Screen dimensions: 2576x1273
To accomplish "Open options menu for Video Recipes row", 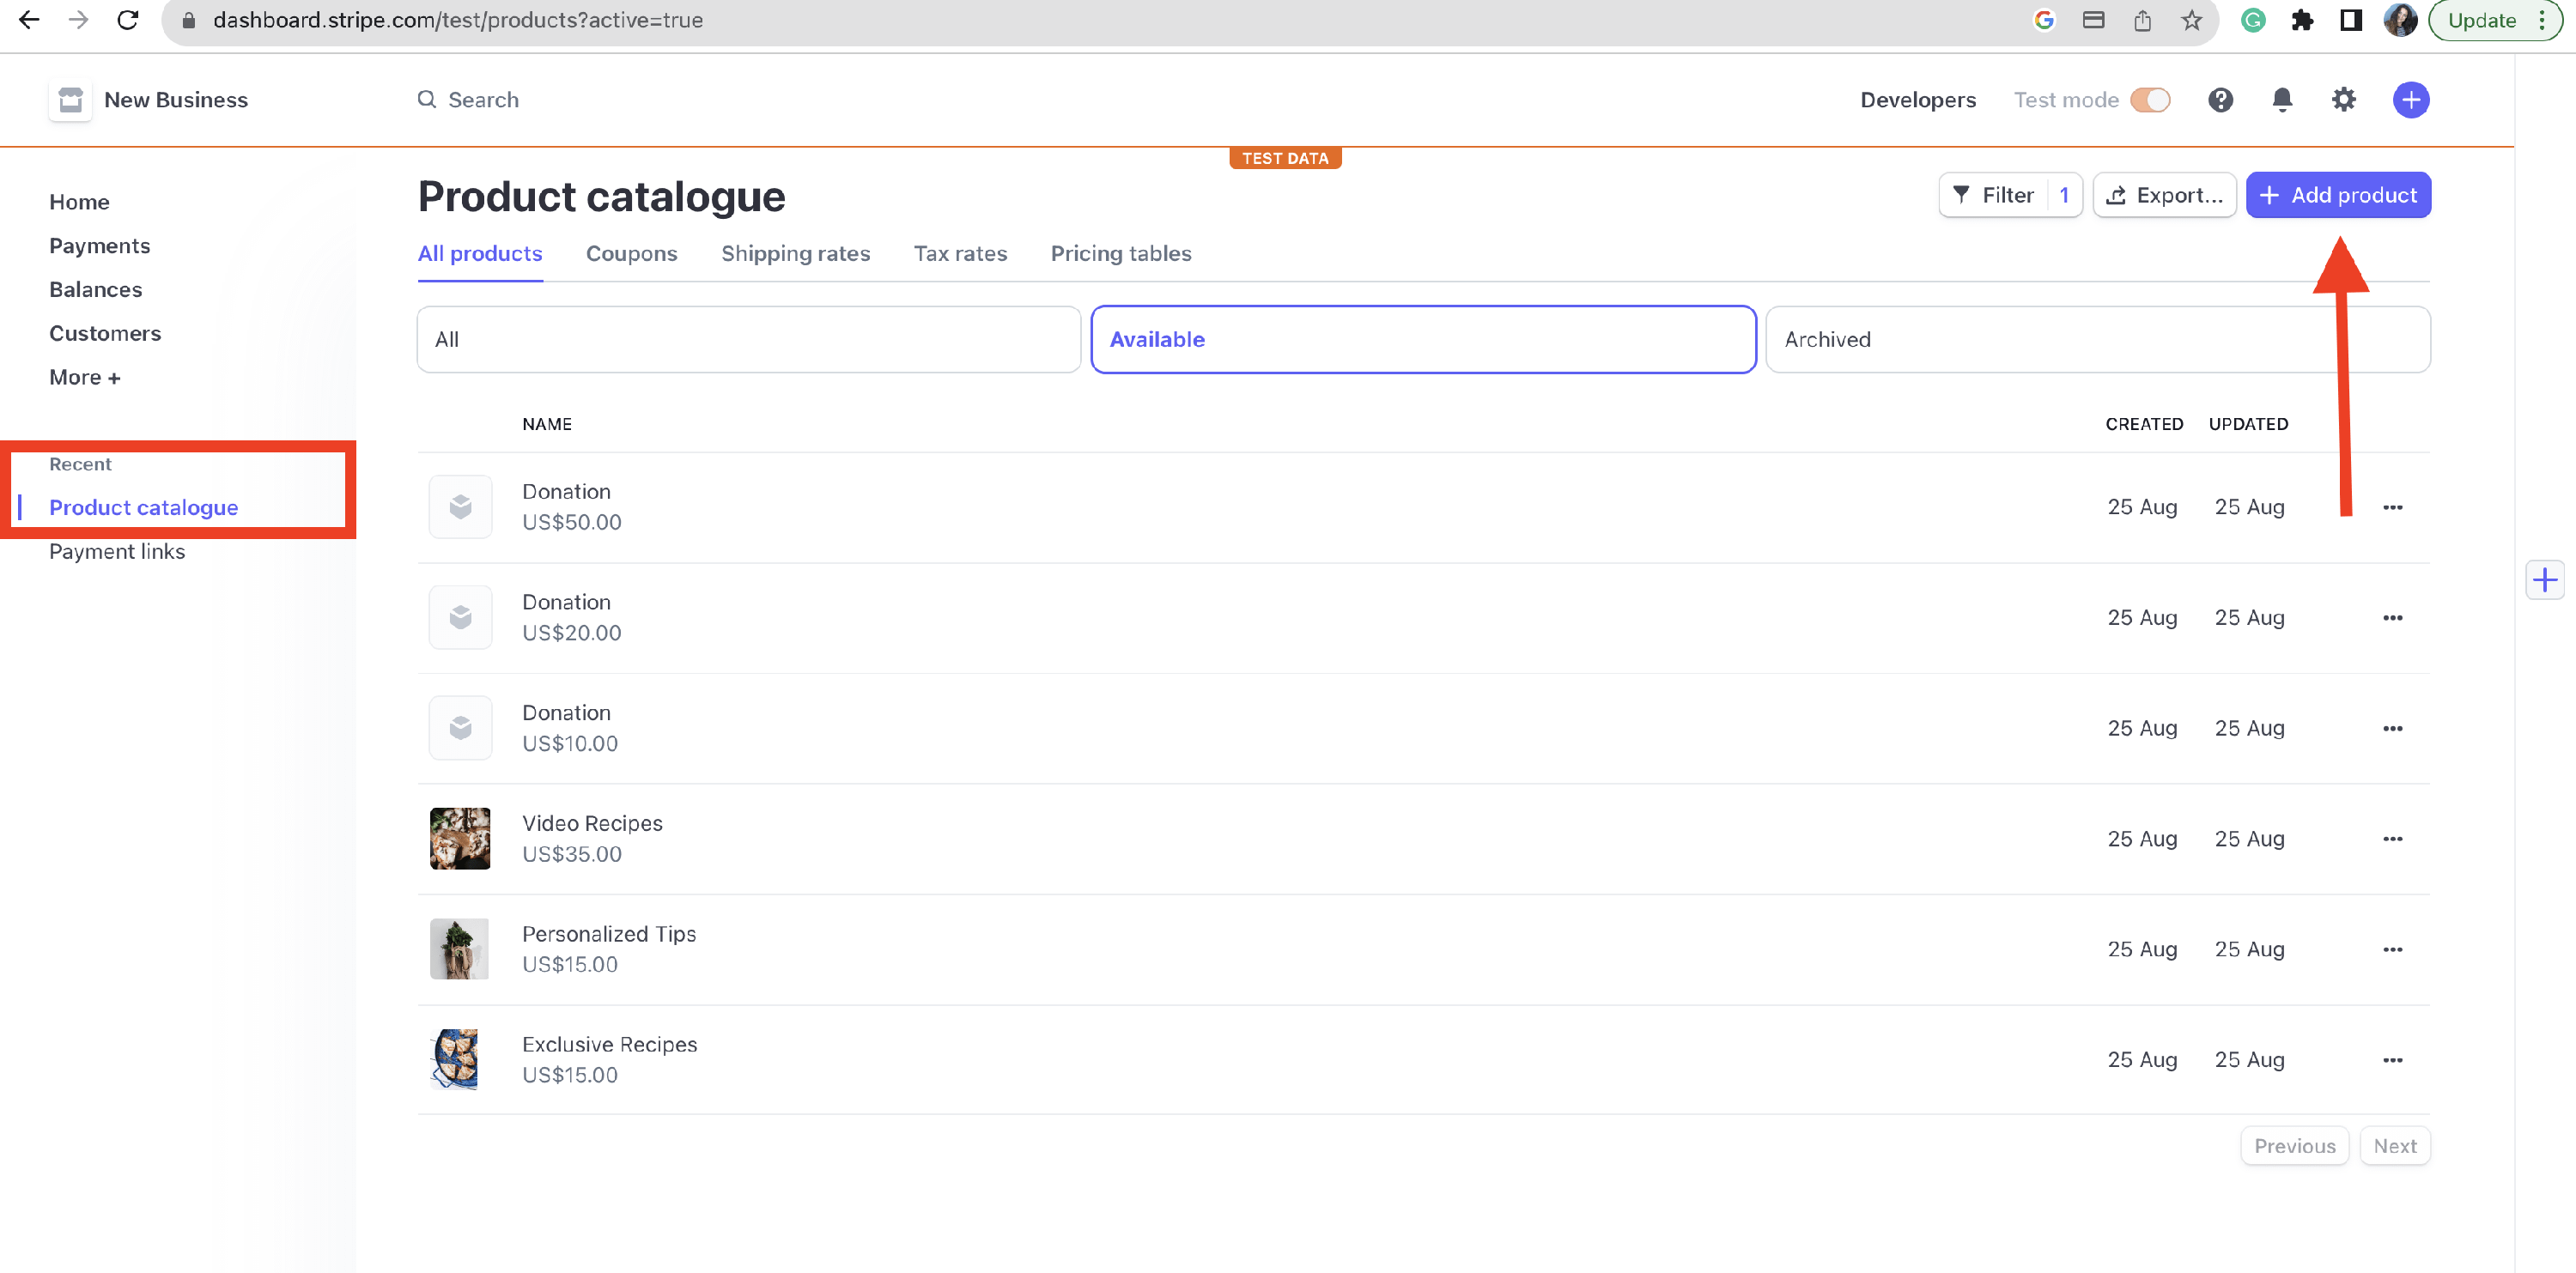I will 2392,839.
